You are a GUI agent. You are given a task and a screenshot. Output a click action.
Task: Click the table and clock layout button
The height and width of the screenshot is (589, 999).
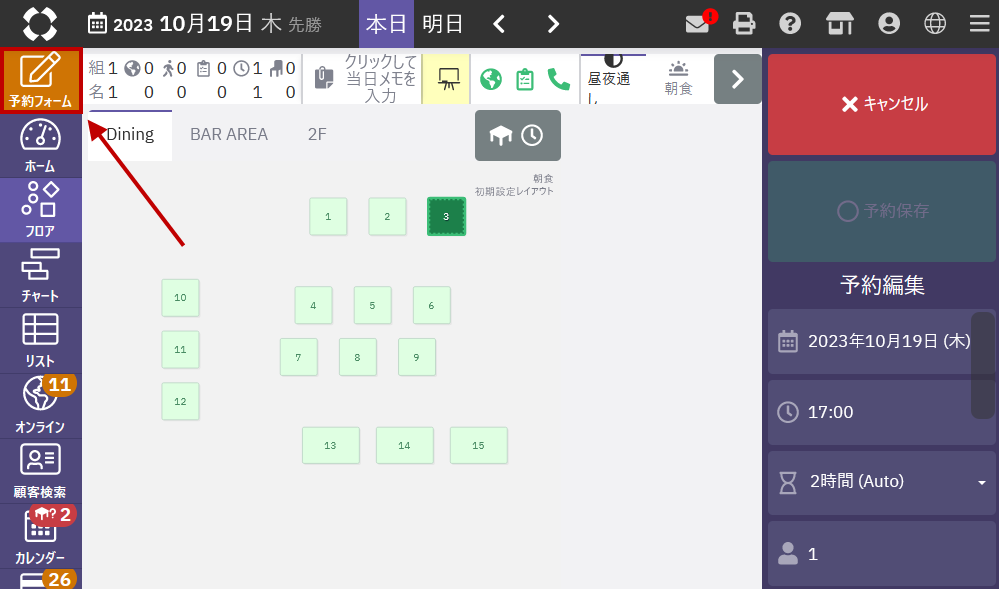pyautogui.click(x=517, y=135)
